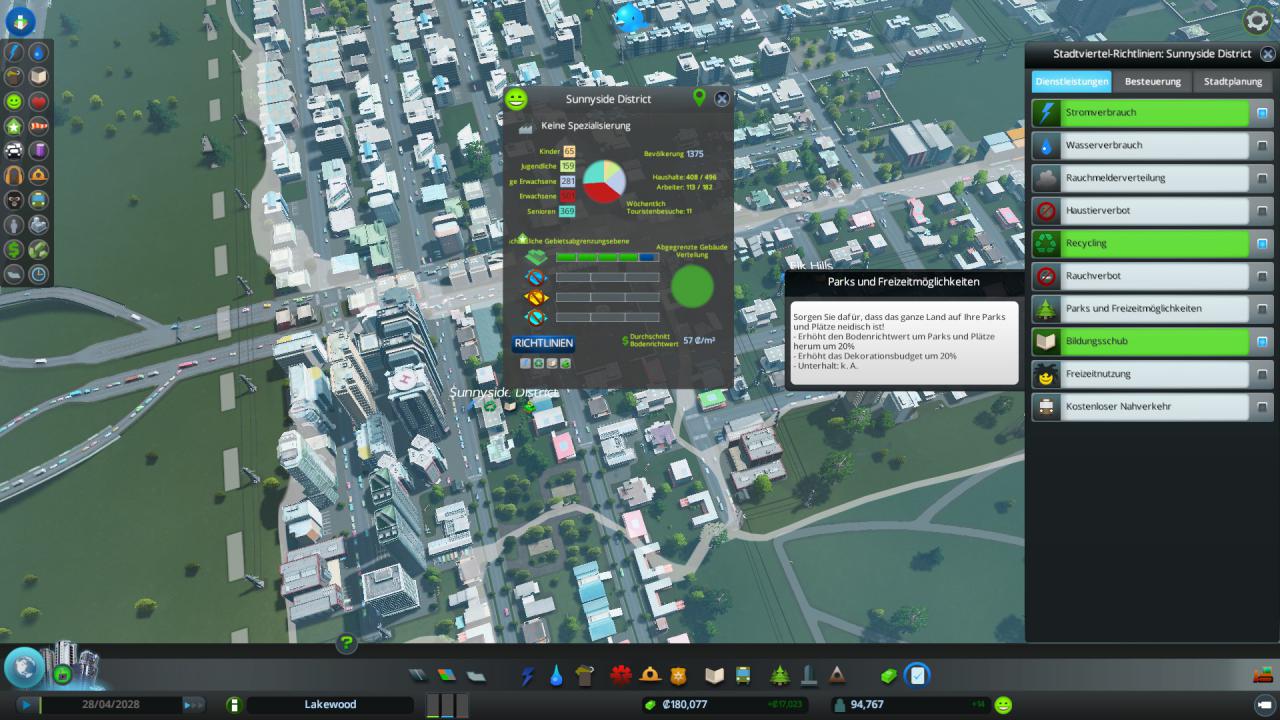Activate the bulldozer tool
This screenshot has width=1280, height=720.
pos(1264,676)
